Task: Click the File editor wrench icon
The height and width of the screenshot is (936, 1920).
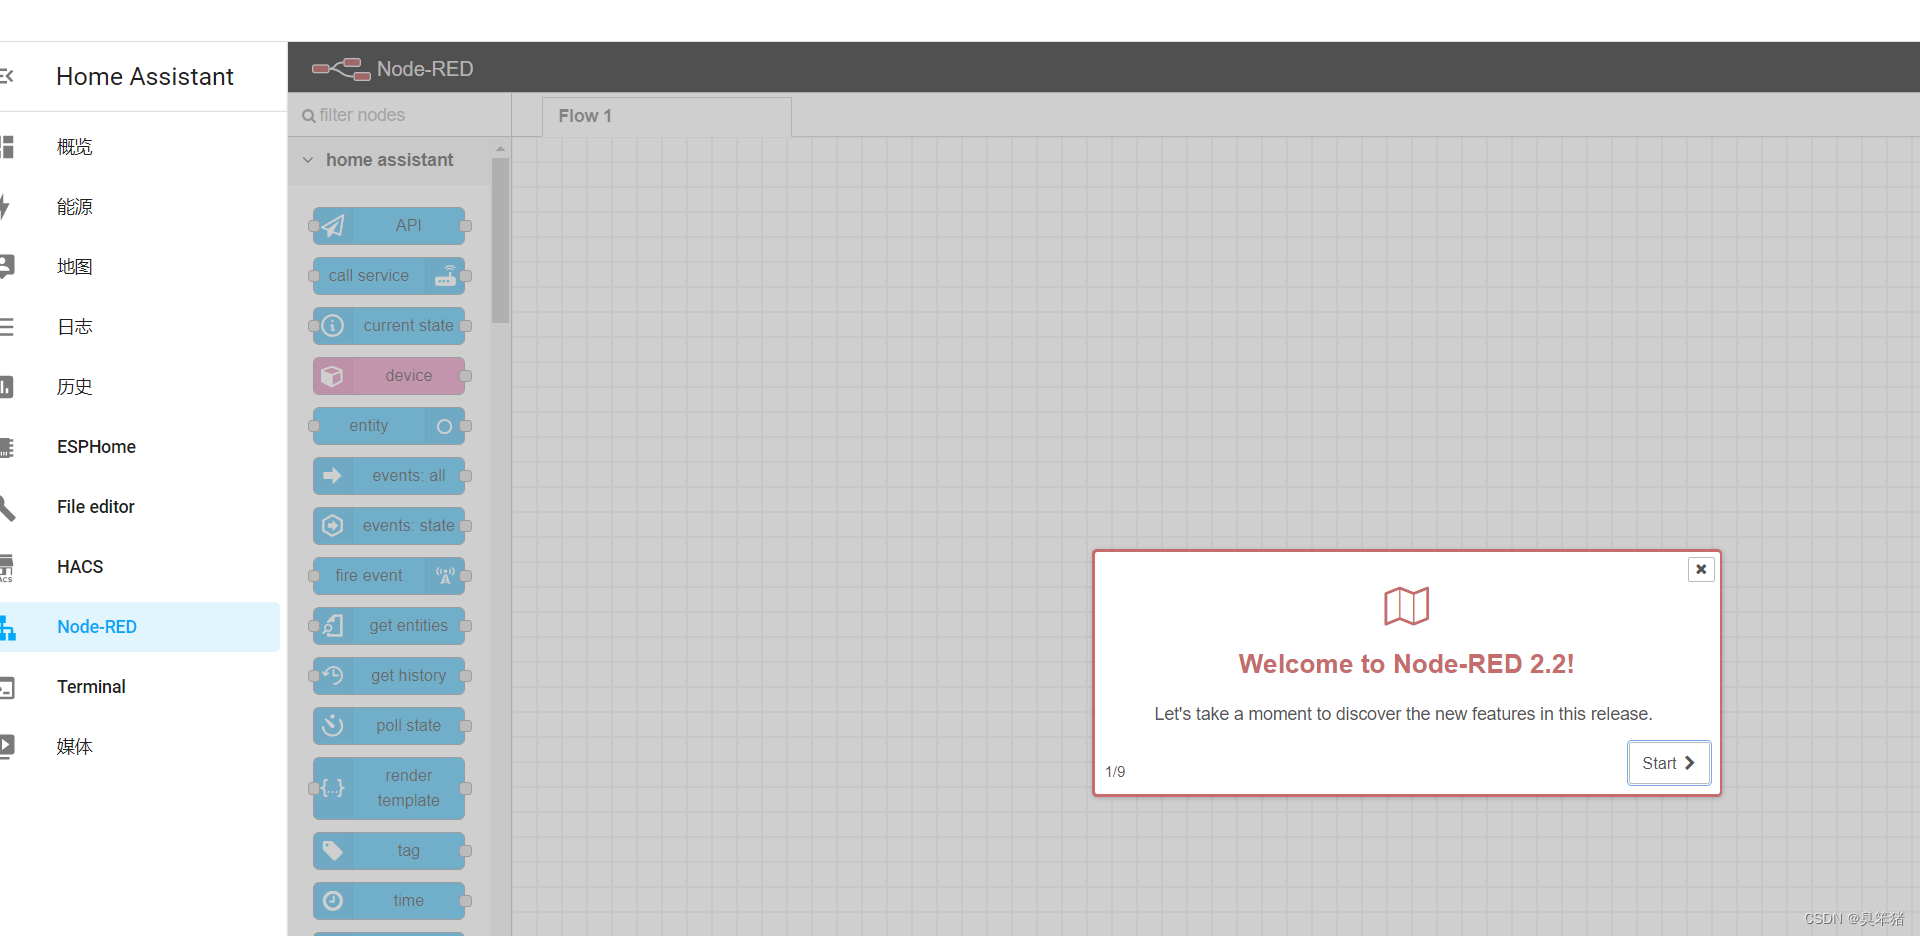Action: coord(7,507)
